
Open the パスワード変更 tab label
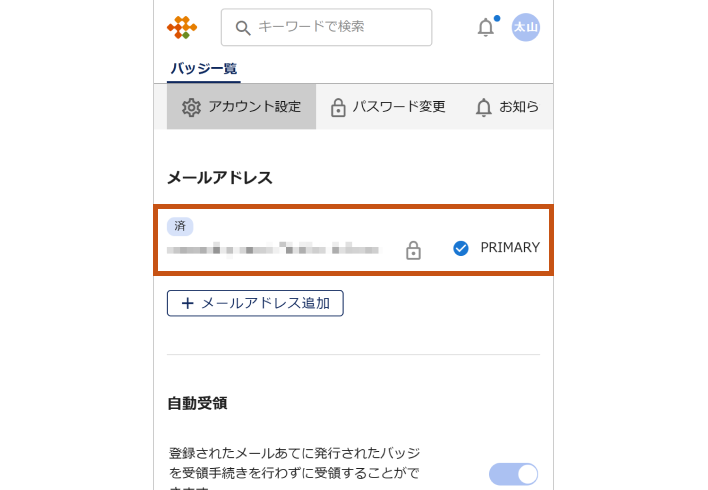click(x=399, y=107)
